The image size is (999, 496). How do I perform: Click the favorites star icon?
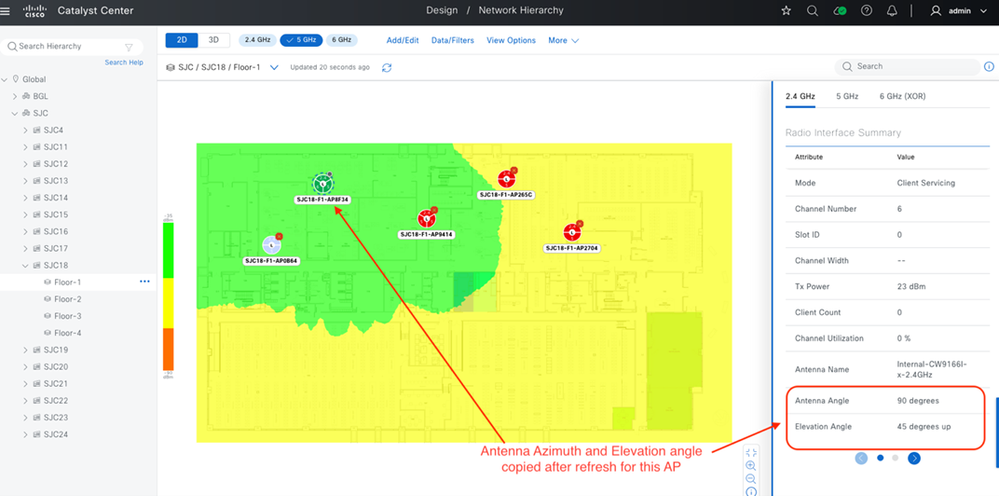pyautogui.click(x=786, y=10)
